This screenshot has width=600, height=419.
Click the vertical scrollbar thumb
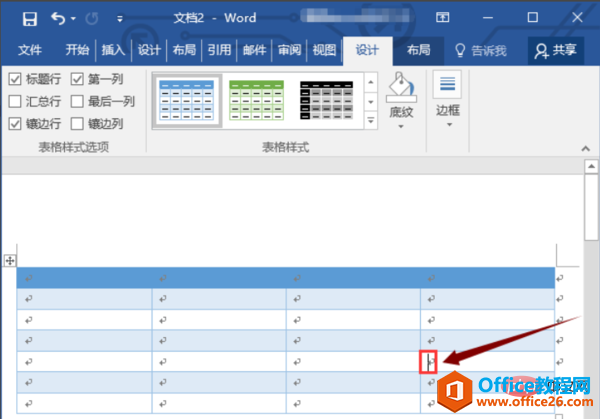[591, 207]
